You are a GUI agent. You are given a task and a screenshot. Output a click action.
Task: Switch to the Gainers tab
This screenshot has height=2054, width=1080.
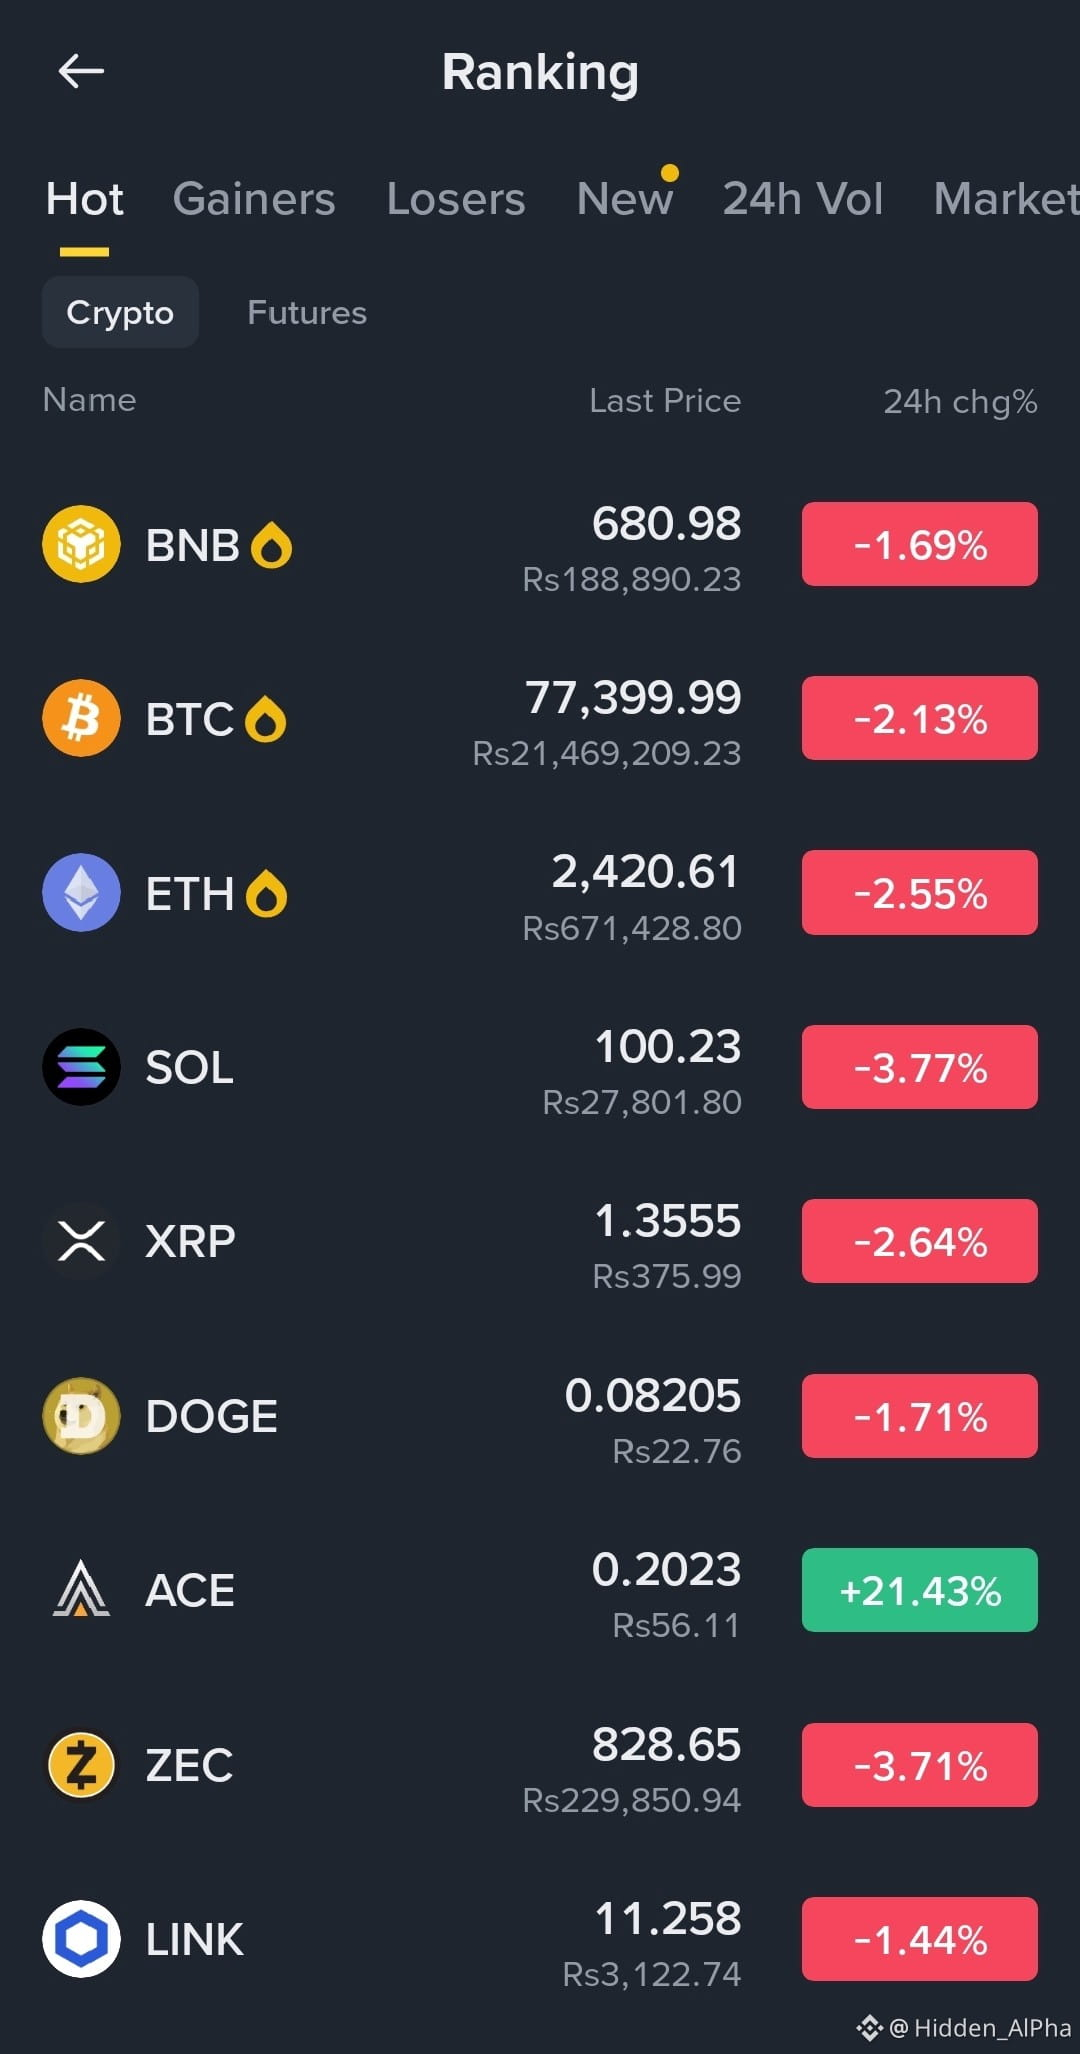(x=254, y=198)
